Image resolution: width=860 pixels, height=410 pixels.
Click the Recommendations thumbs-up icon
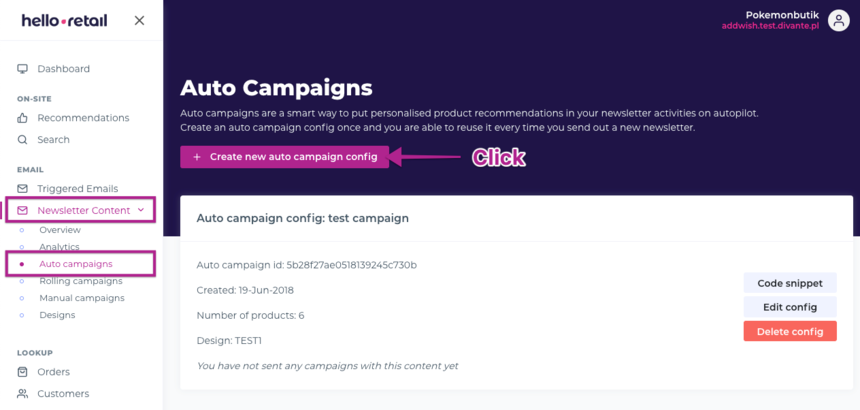click(x=23, y=118)
